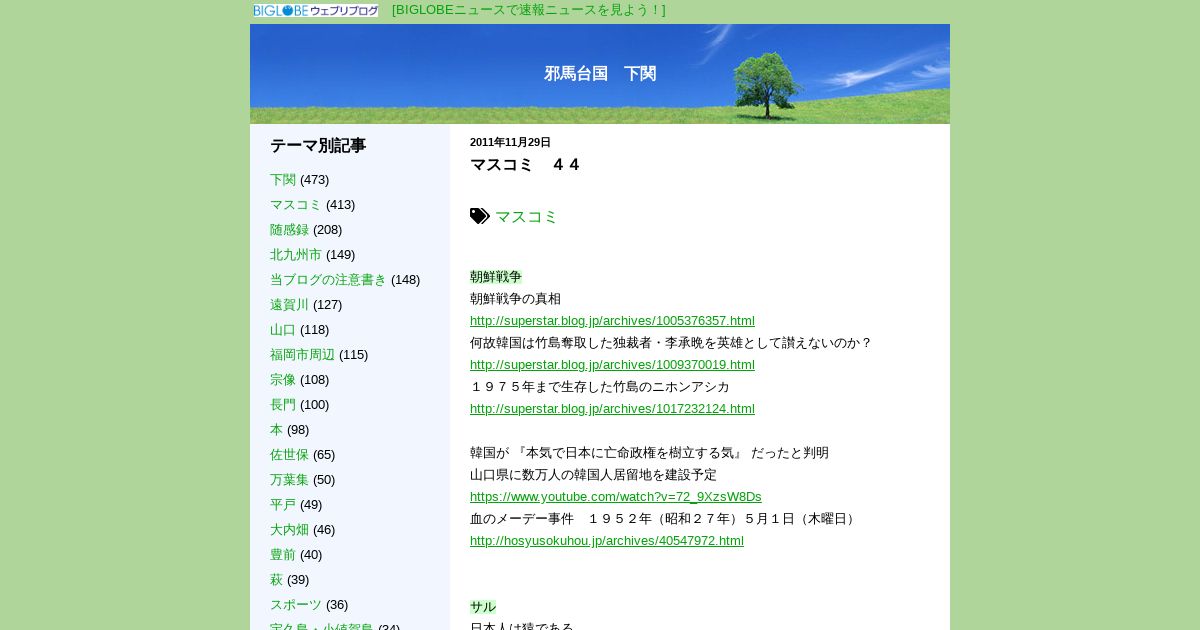Click the count (413) next to マスコミ
Screen dimensions: 1200x630
[x=340, y=205]
